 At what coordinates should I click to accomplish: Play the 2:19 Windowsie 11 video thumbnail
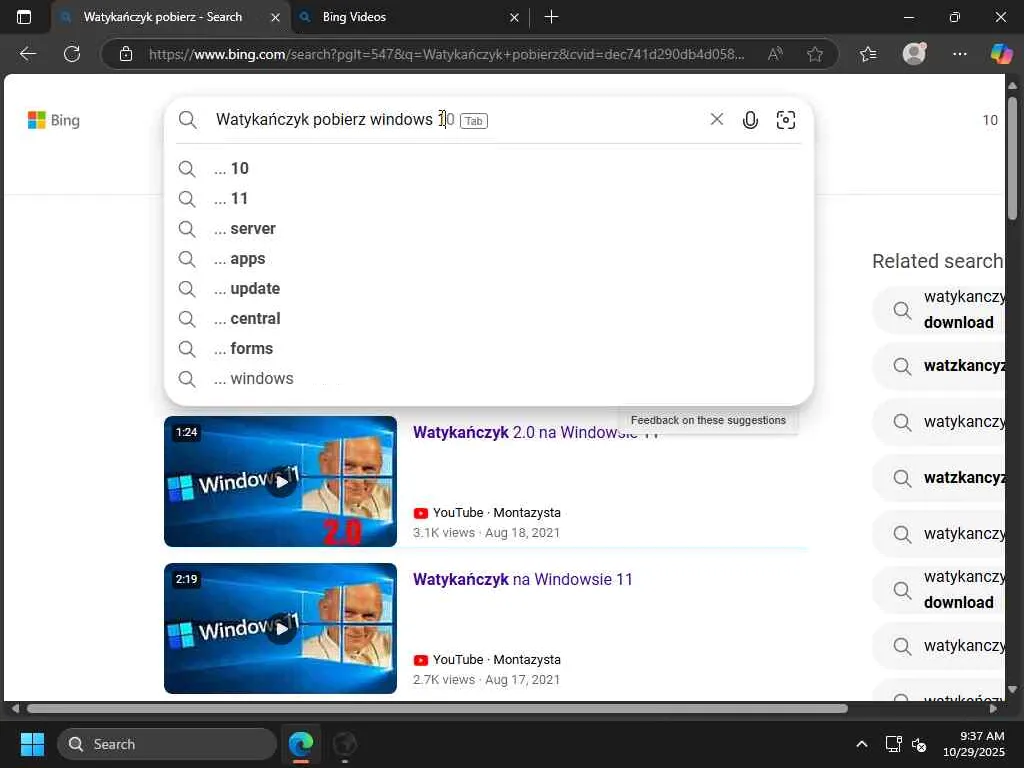point(280,628)
